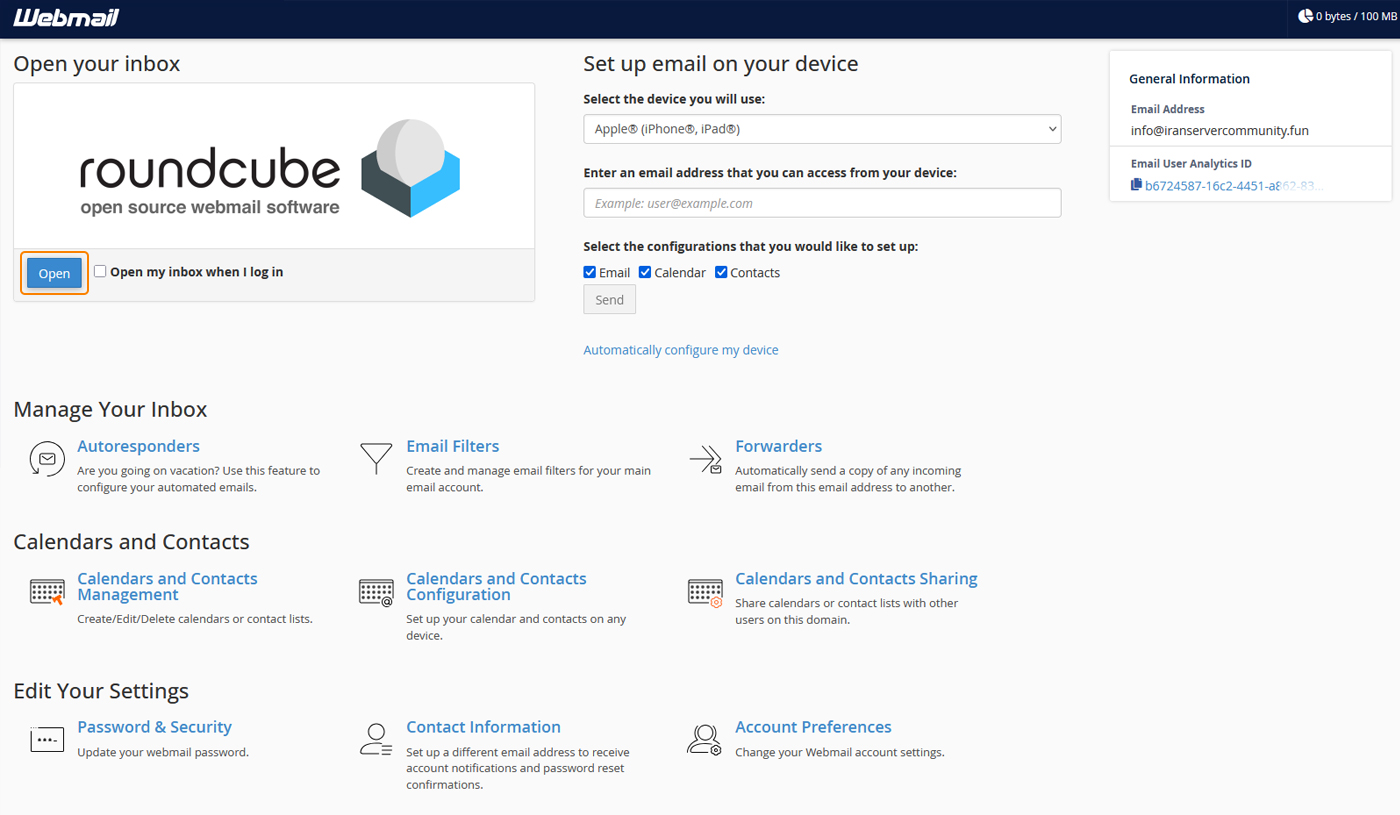
Task: Click the Password & Security icon
Action: click(46, 739)
